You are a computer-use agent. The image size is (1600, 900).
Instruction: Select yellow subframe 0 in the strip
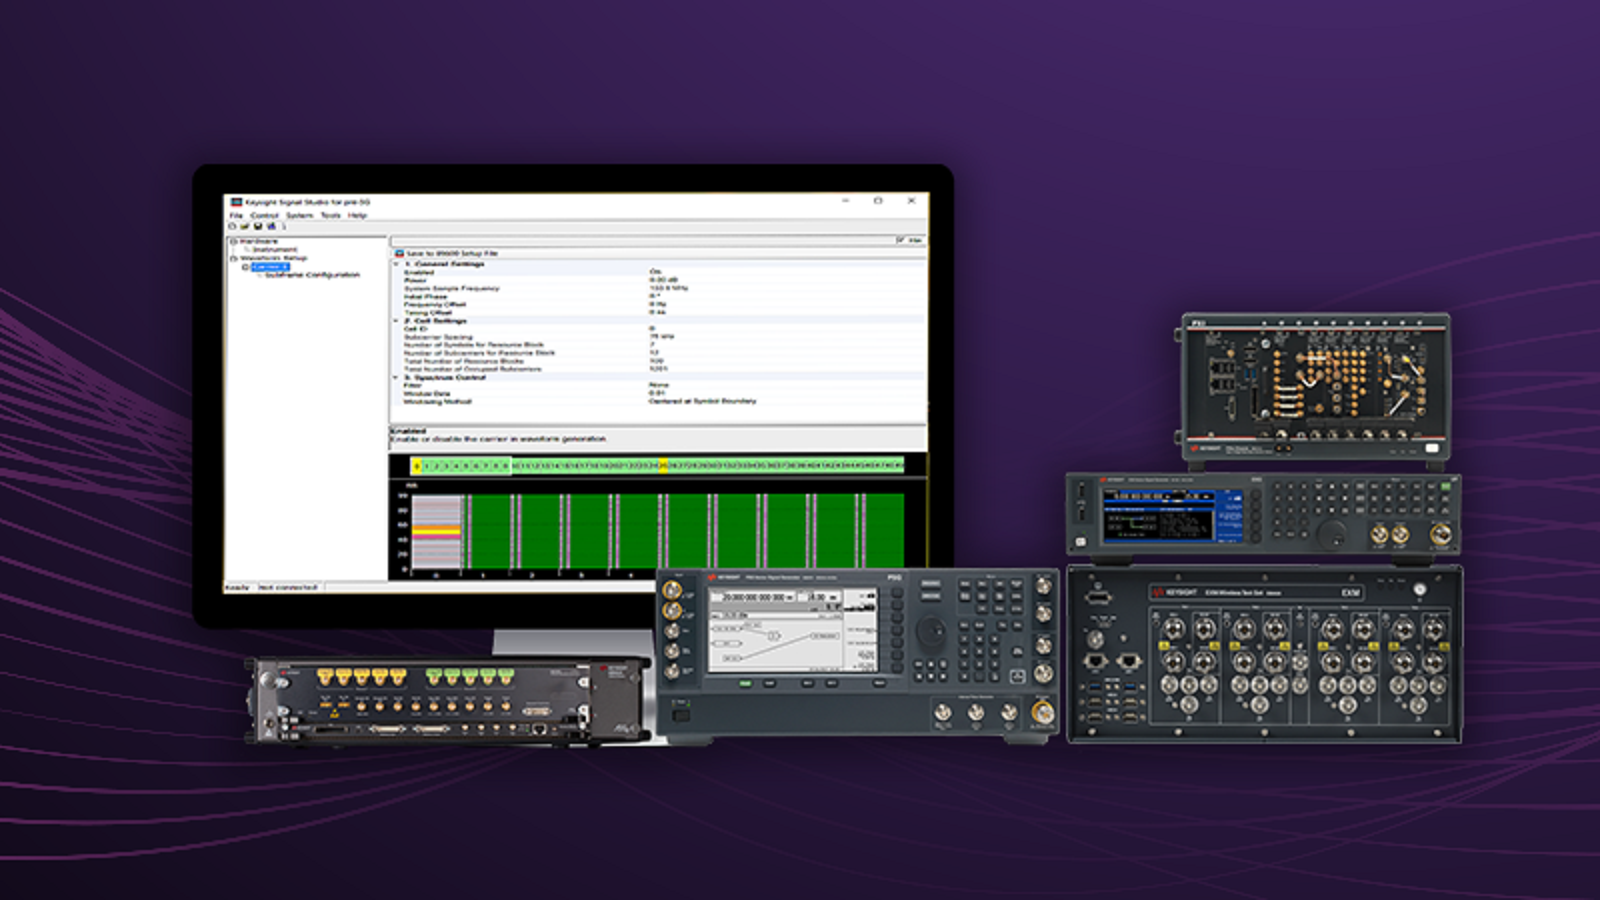416,466
